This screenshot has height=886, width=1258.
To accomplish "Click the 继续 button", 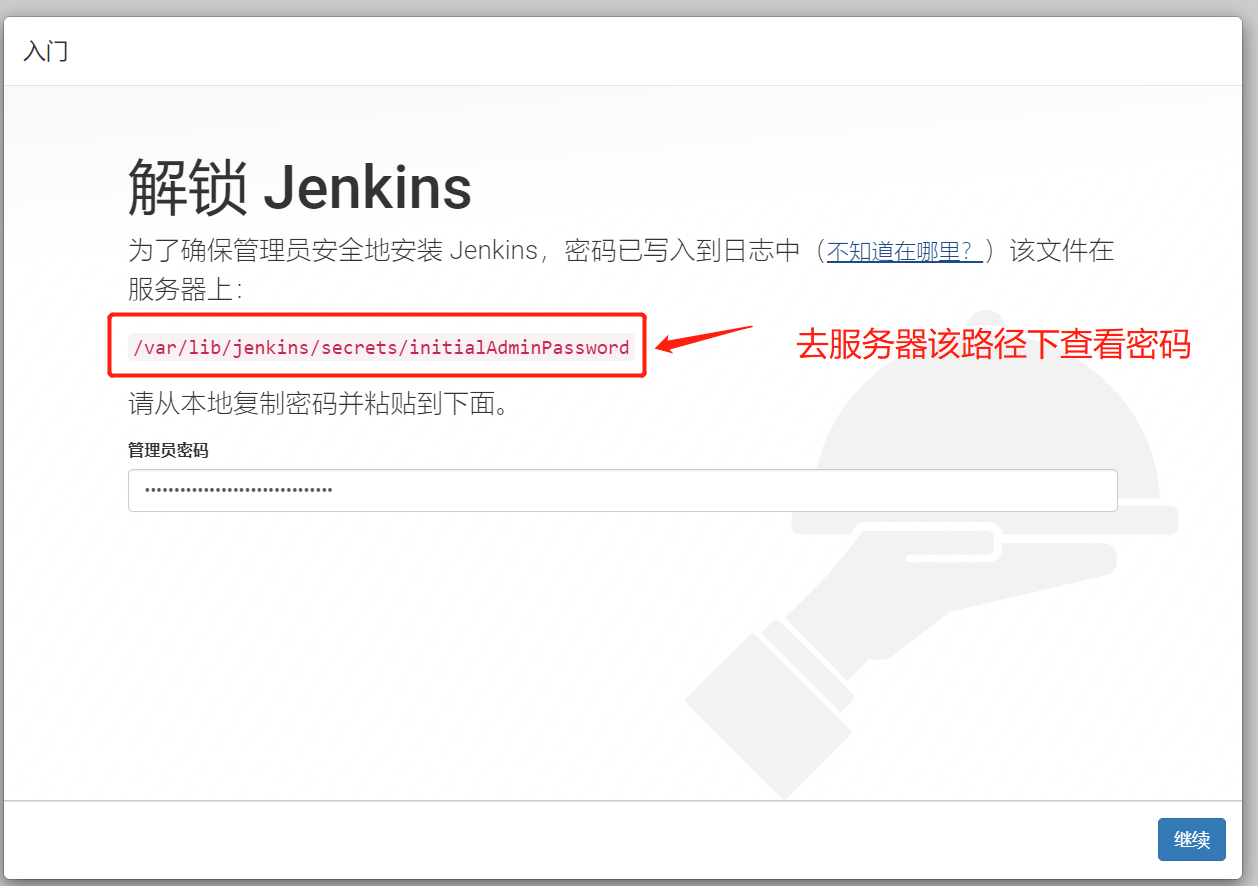I will tap(1191, 840).
